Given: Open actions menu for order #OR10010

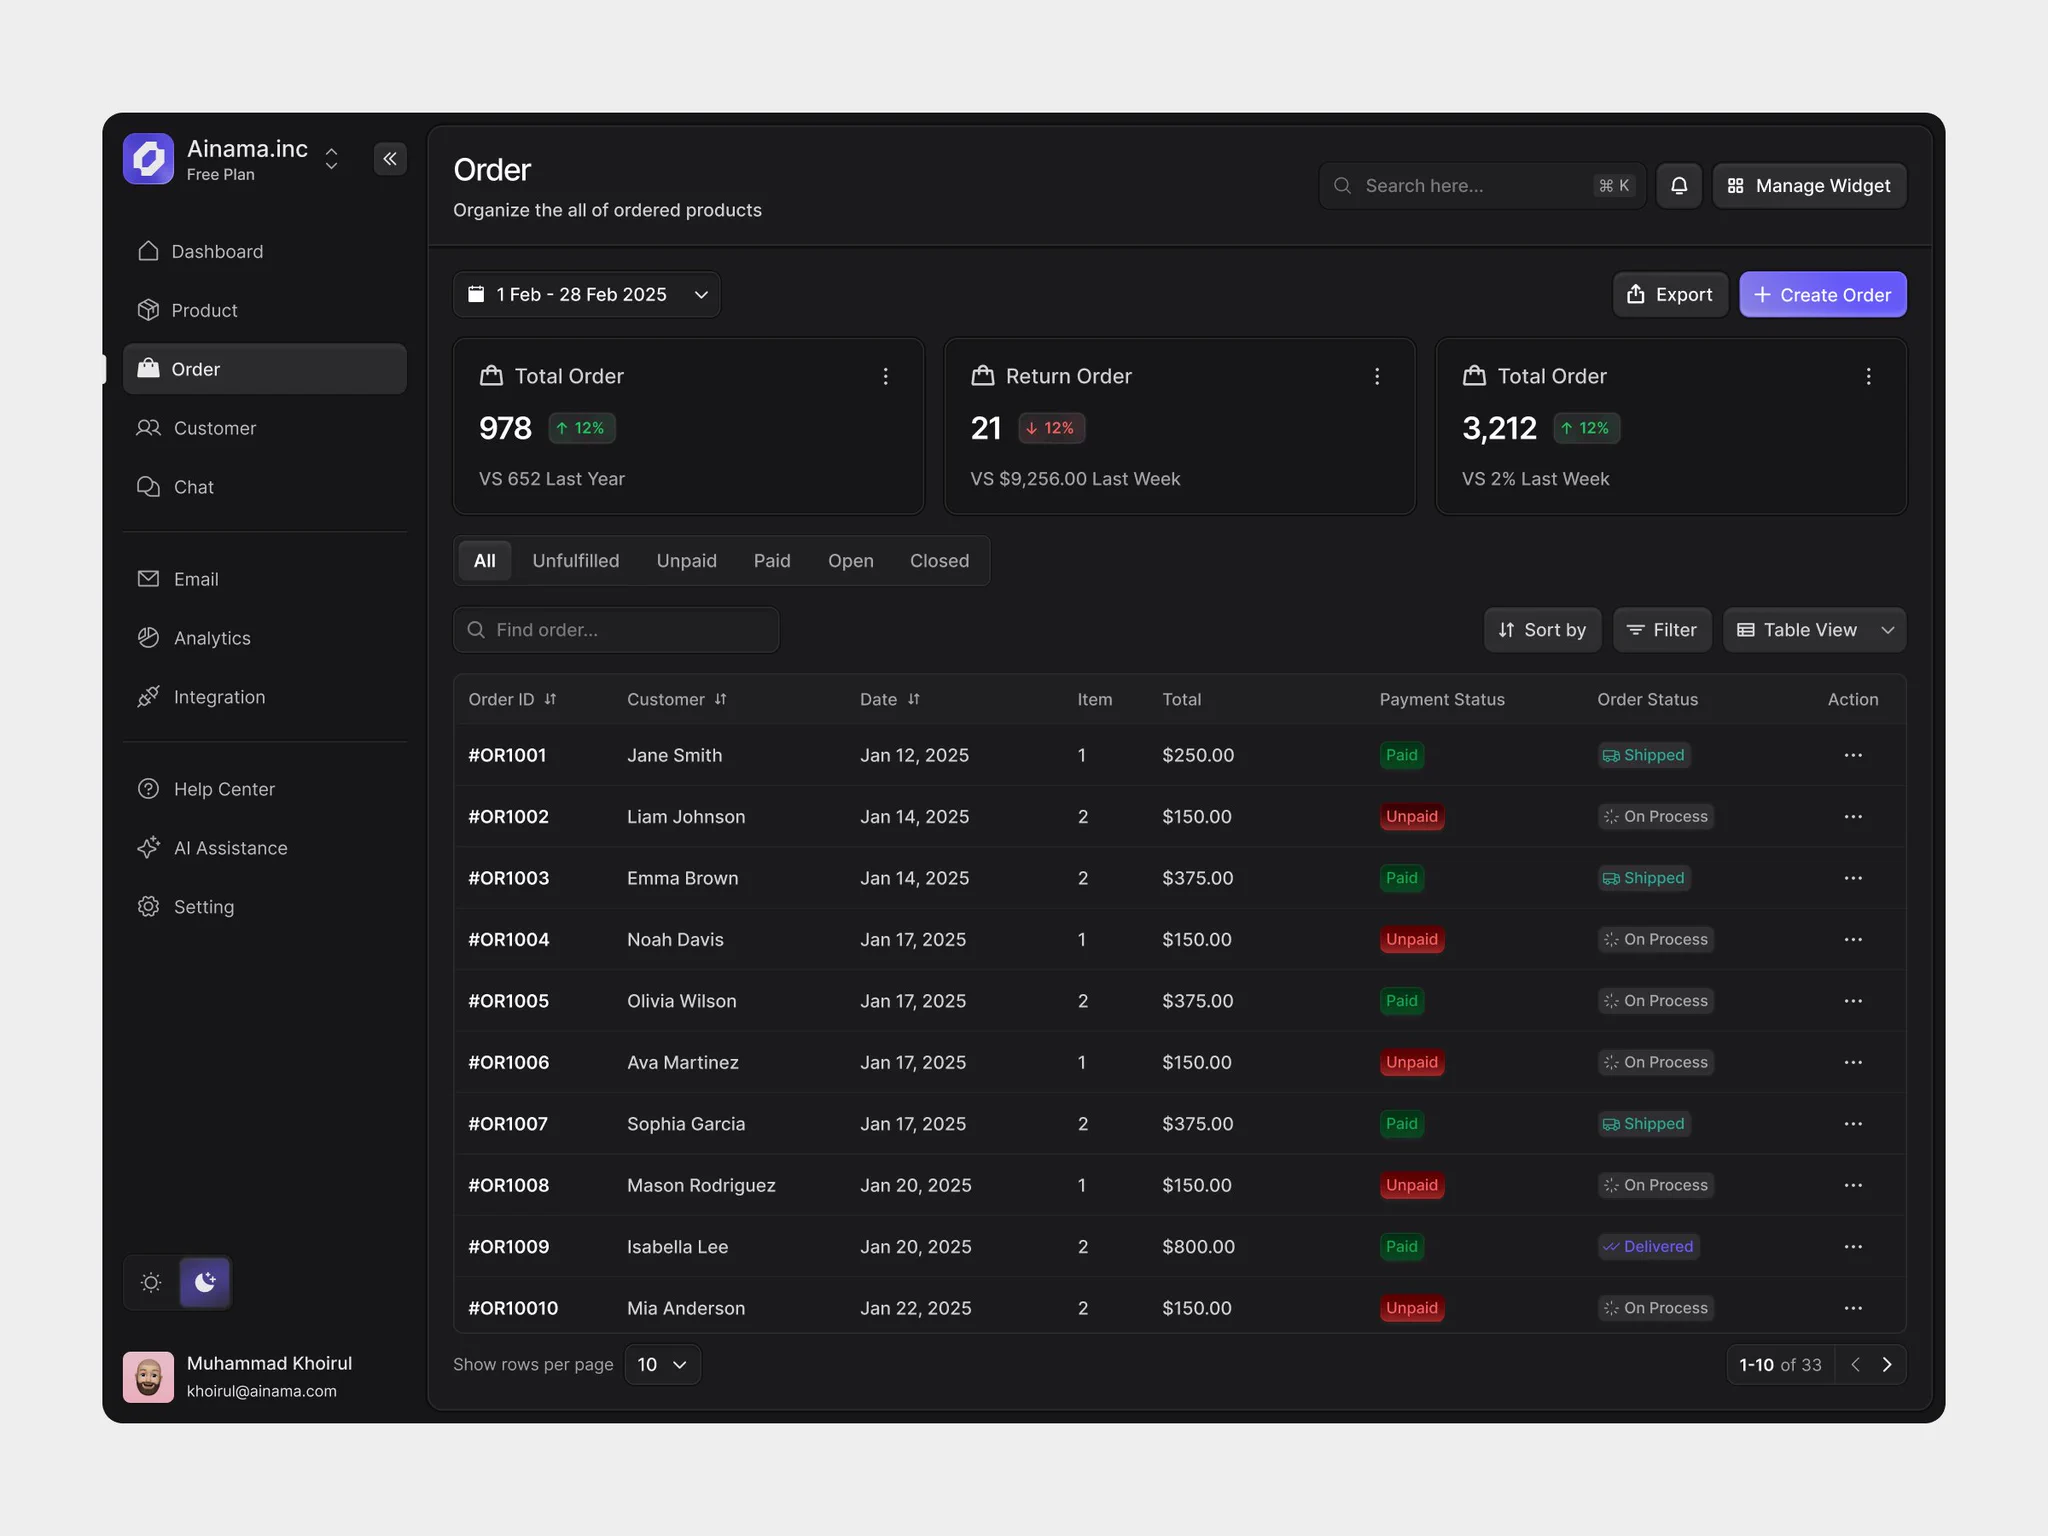Looking at the screenshot, I should tap(1853, 1308).
